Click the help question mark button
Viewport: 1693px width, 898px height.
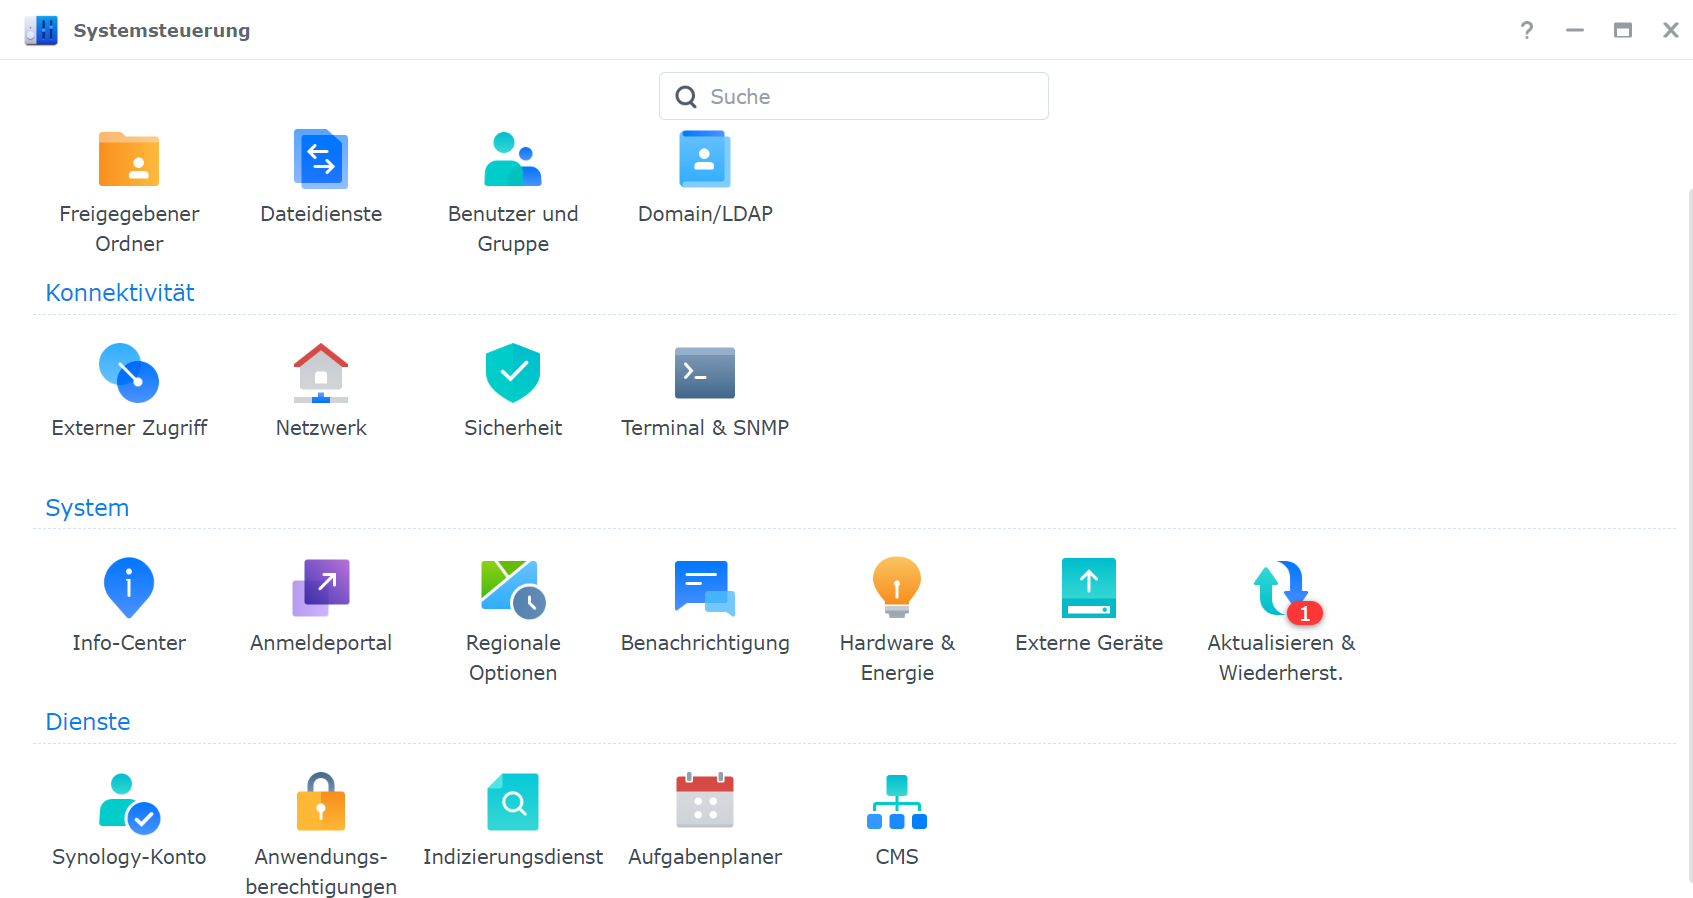coord(1527,30)
